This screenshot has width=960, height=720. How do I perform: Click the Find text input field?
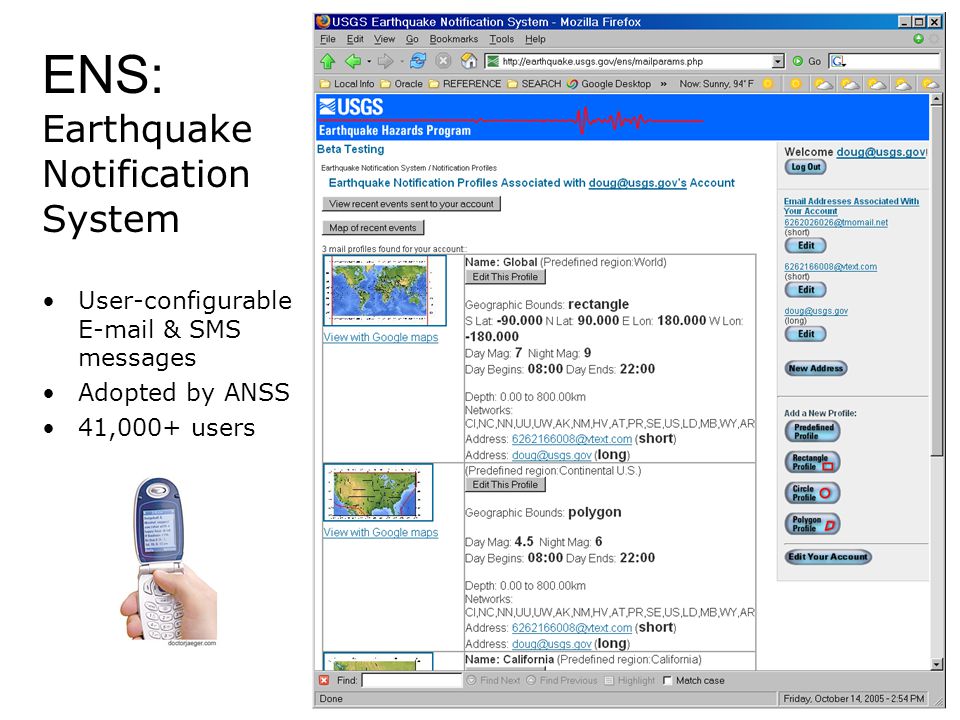coord(411,680)
